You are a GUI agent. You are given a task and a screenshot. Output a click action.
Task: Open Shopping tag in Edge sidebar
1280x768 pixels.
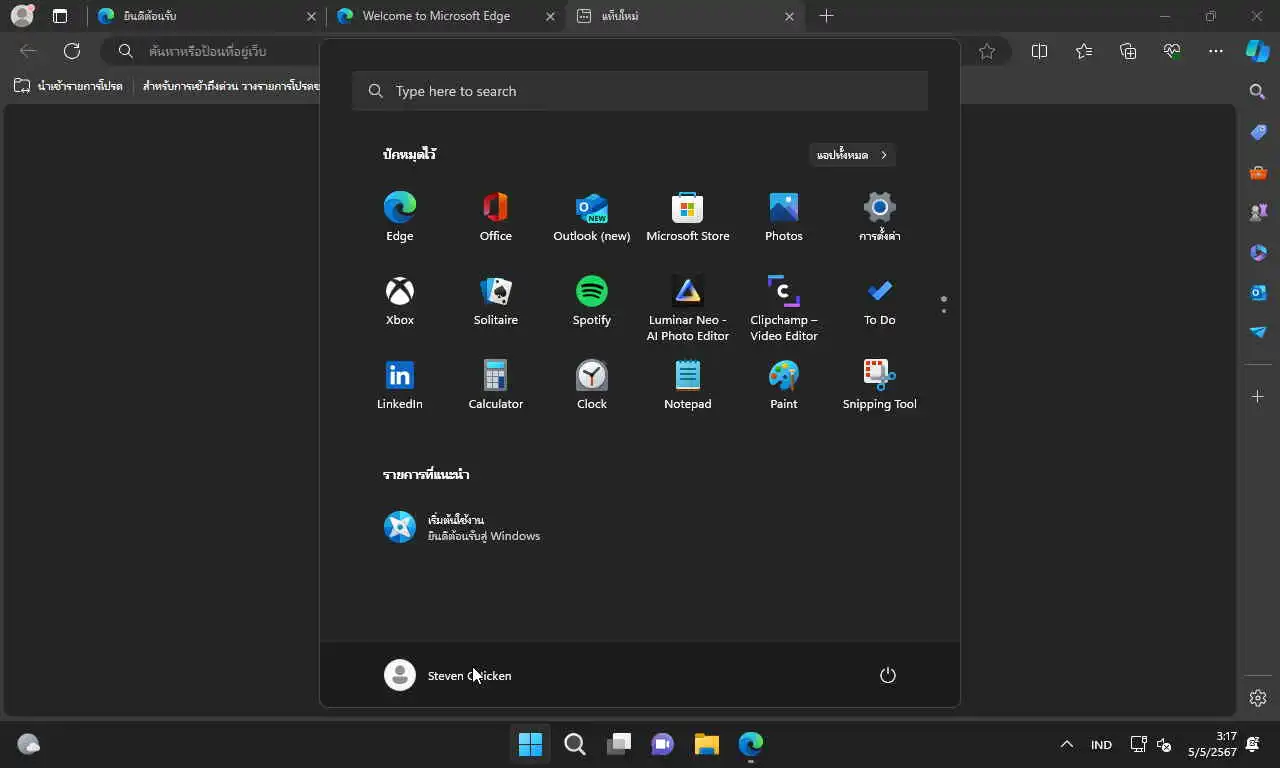click(x=1258, y=132)
